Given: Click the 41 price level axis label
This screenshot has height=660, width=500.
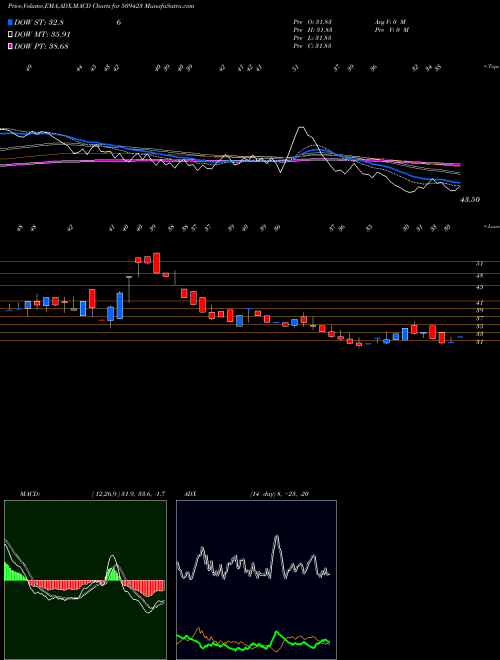Looking at the screenshot, I should (479, 303).
